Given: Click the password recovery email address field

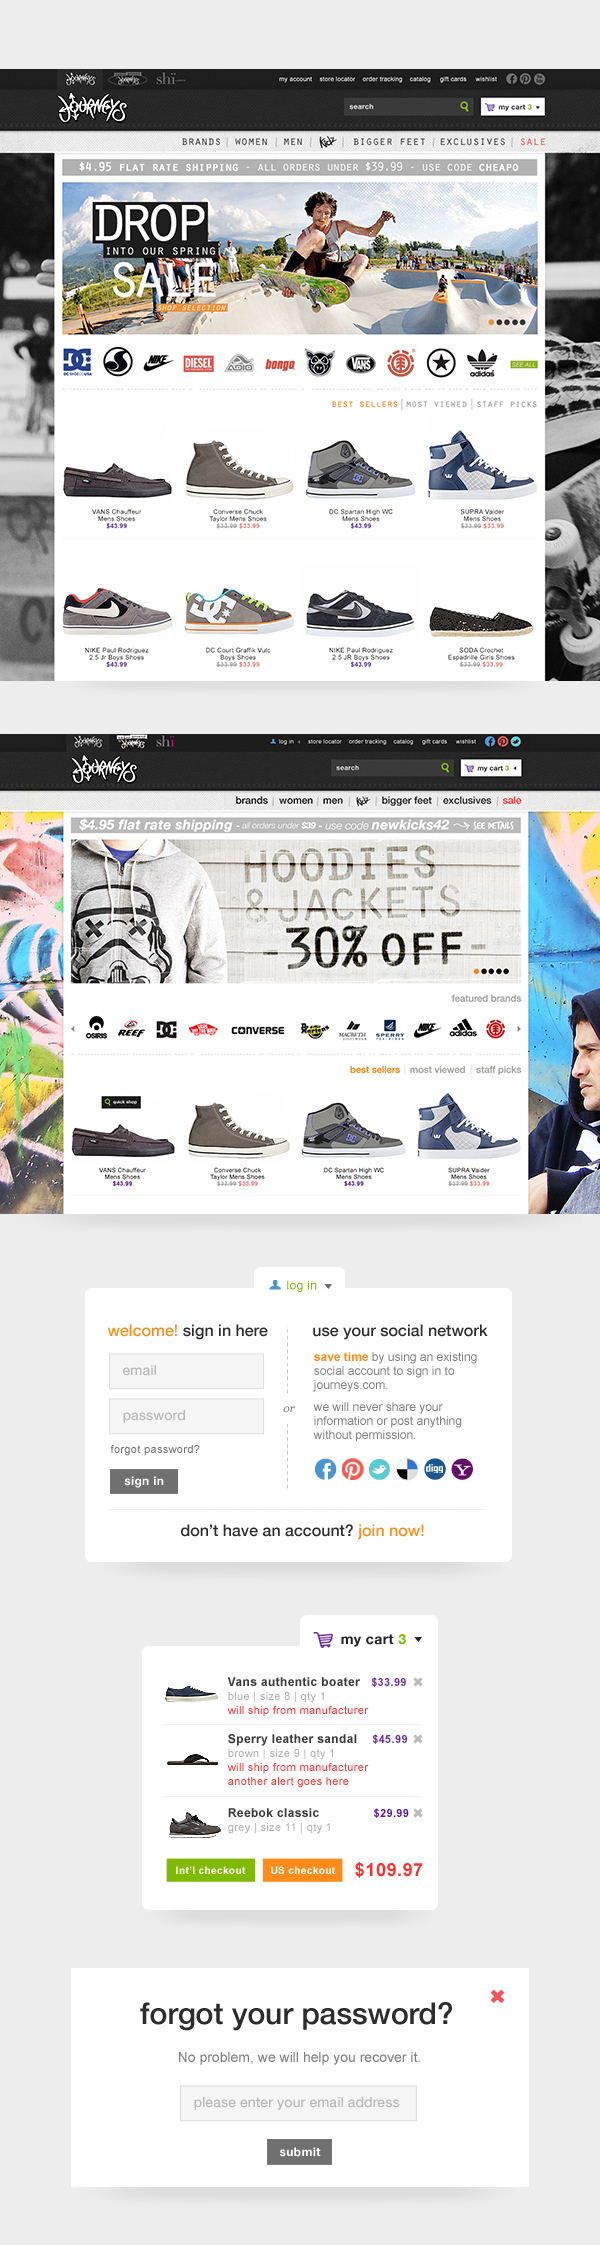Looking at the screenshot, I should pos(298,2102).
